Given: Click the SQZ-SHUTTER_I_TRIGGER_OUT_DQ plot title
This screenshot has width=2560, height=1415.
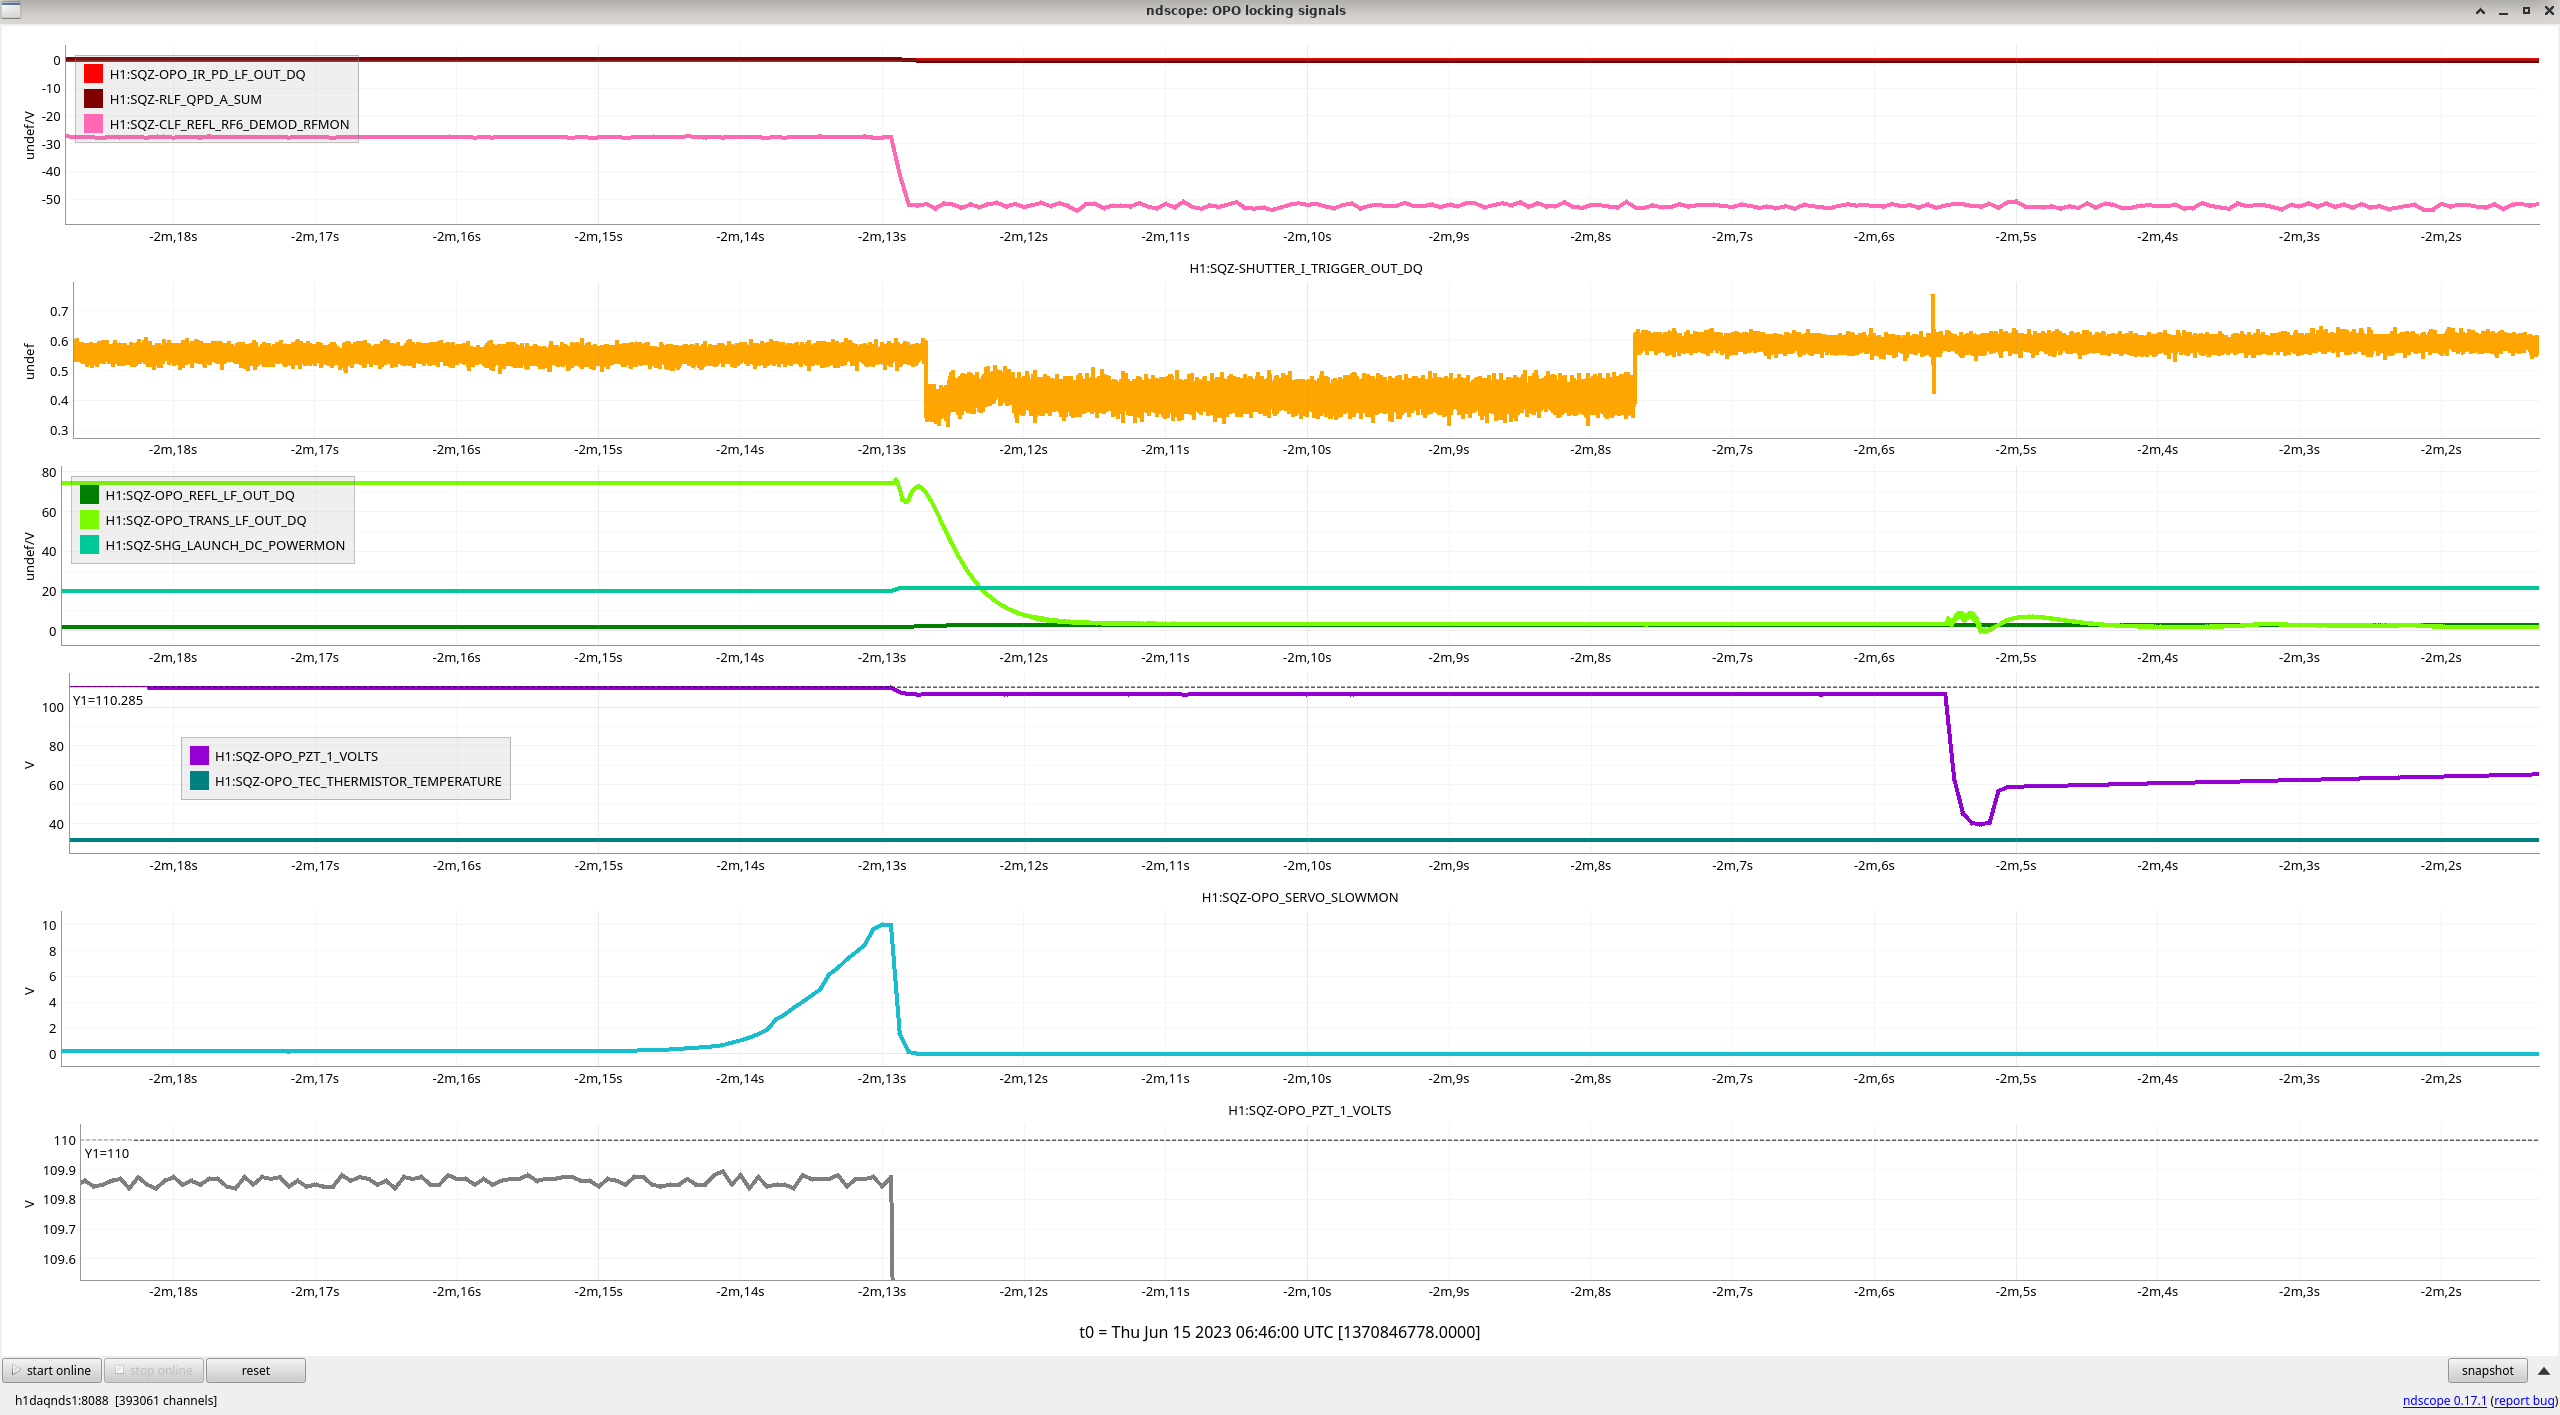Looking at the screenshot, I should coord(1305,268).
